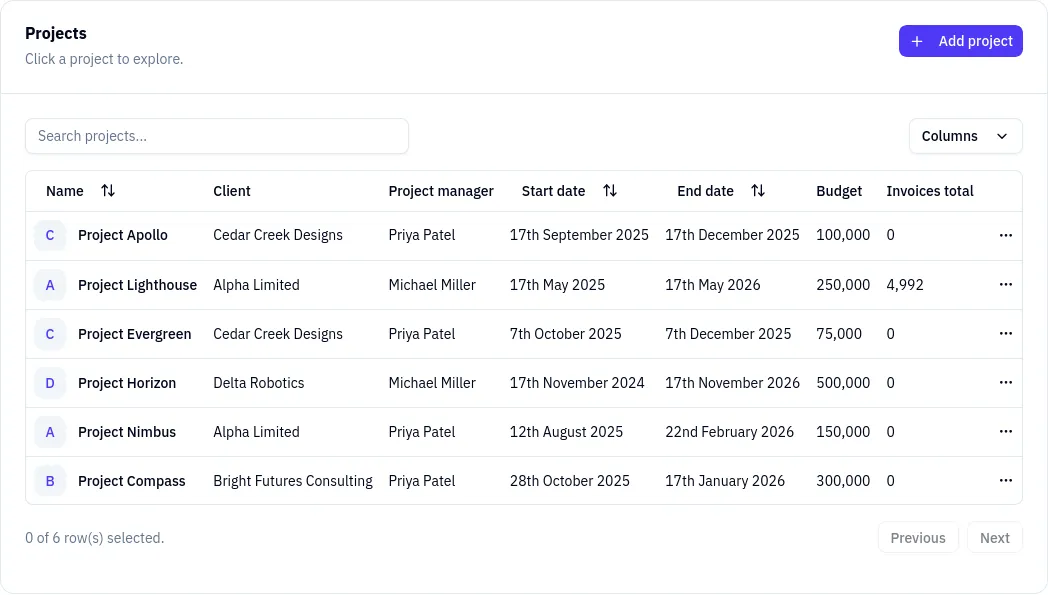Image resolution: width=1048 pixels, height=595 pixels.
Task: Open the actions menu for Project Nimbus
Action: click(x=1005, y=431)
